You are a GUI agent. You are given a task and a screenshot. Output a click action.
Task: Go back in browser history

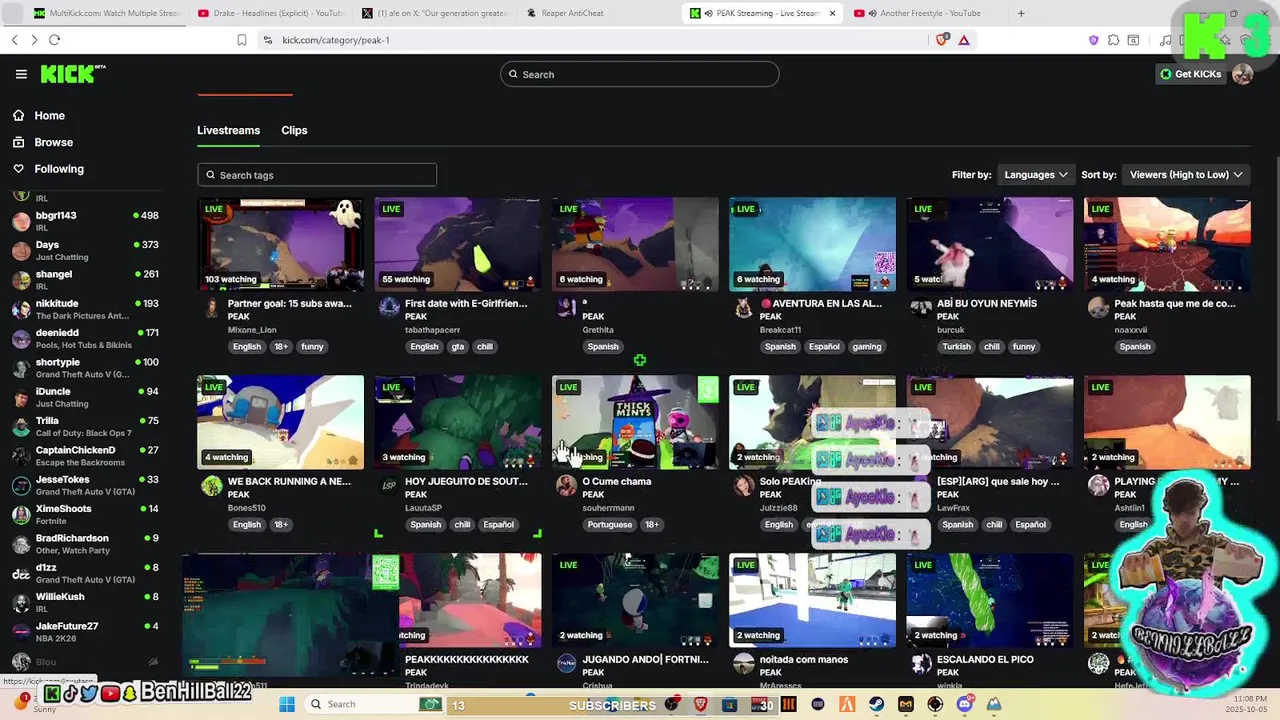coord(14,40)
